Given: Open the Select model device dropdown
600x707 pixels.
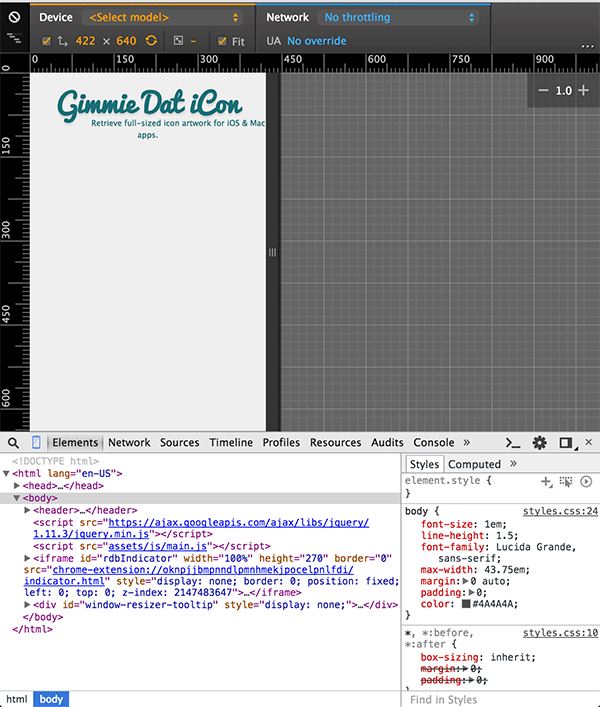Looking at the screenshot, I should (x=164, y=17).
